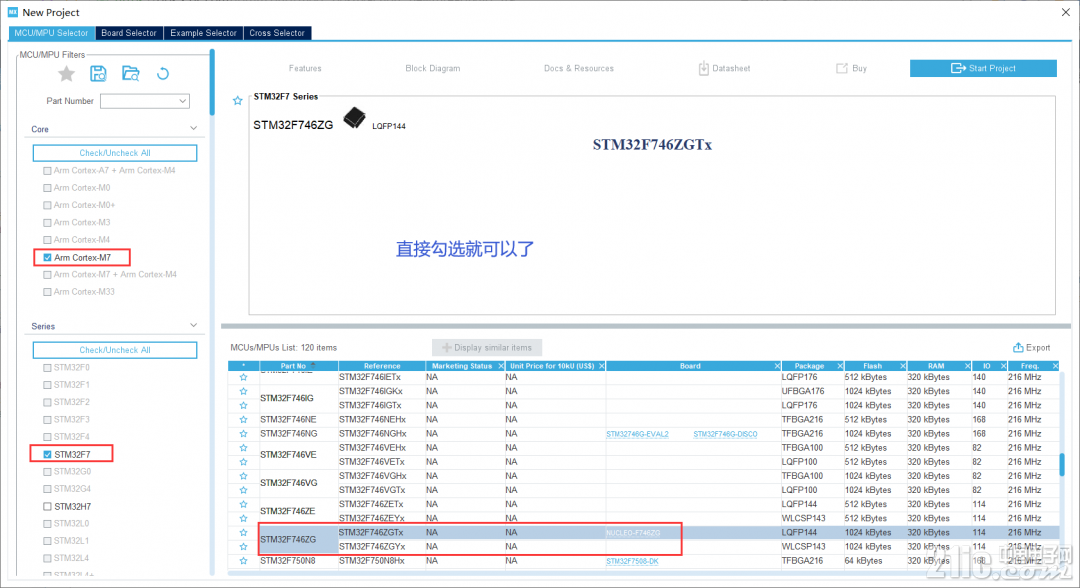This screenshot has width=1080, height=588.
Task: Close the New Project window
Action: (1066, 12)
